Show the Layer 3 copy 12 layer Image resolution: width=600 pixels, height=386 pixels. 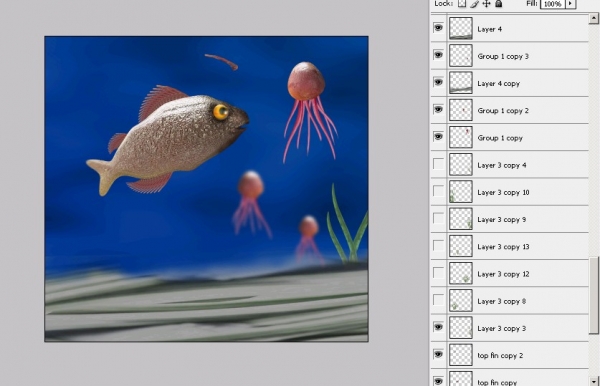(438, 273)
